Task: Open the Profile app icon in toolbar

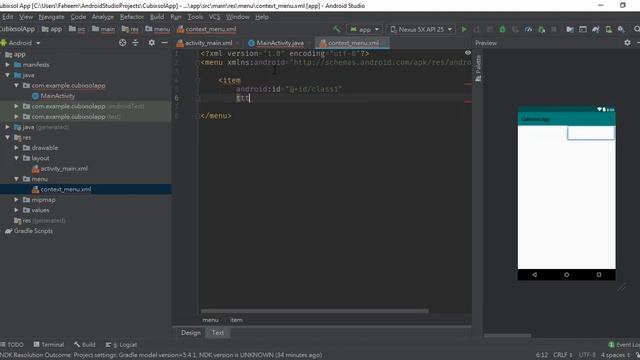Action: [x=528, y=29]
